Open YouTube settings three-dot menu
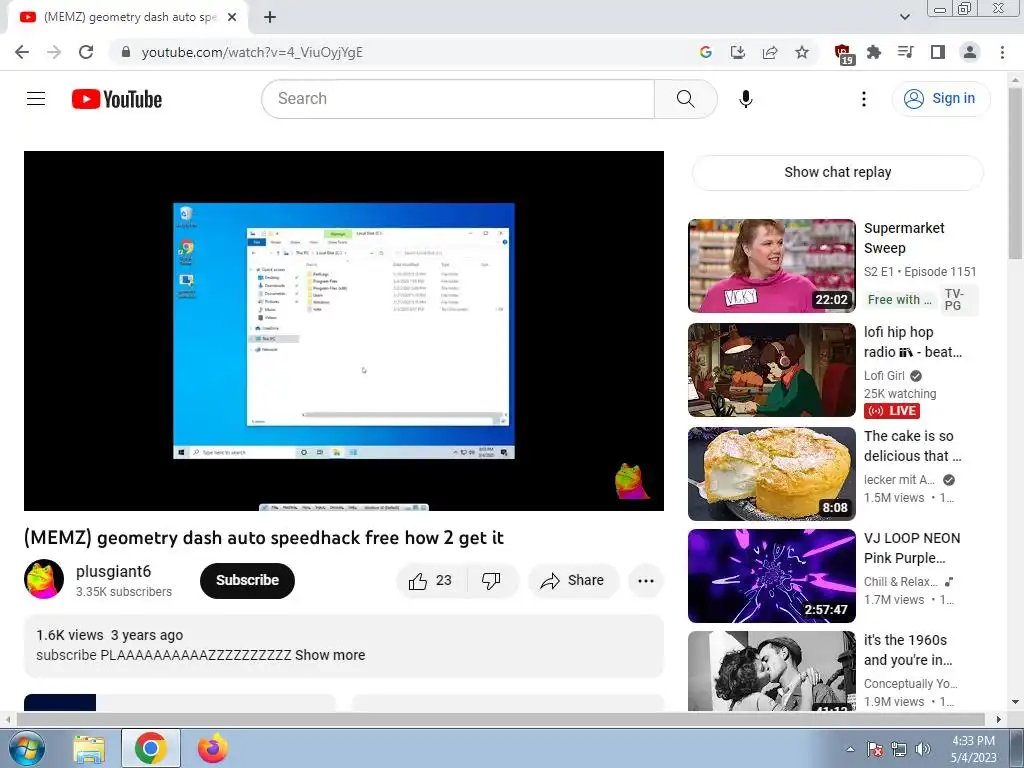The image size is (1024, 768). 863,99
